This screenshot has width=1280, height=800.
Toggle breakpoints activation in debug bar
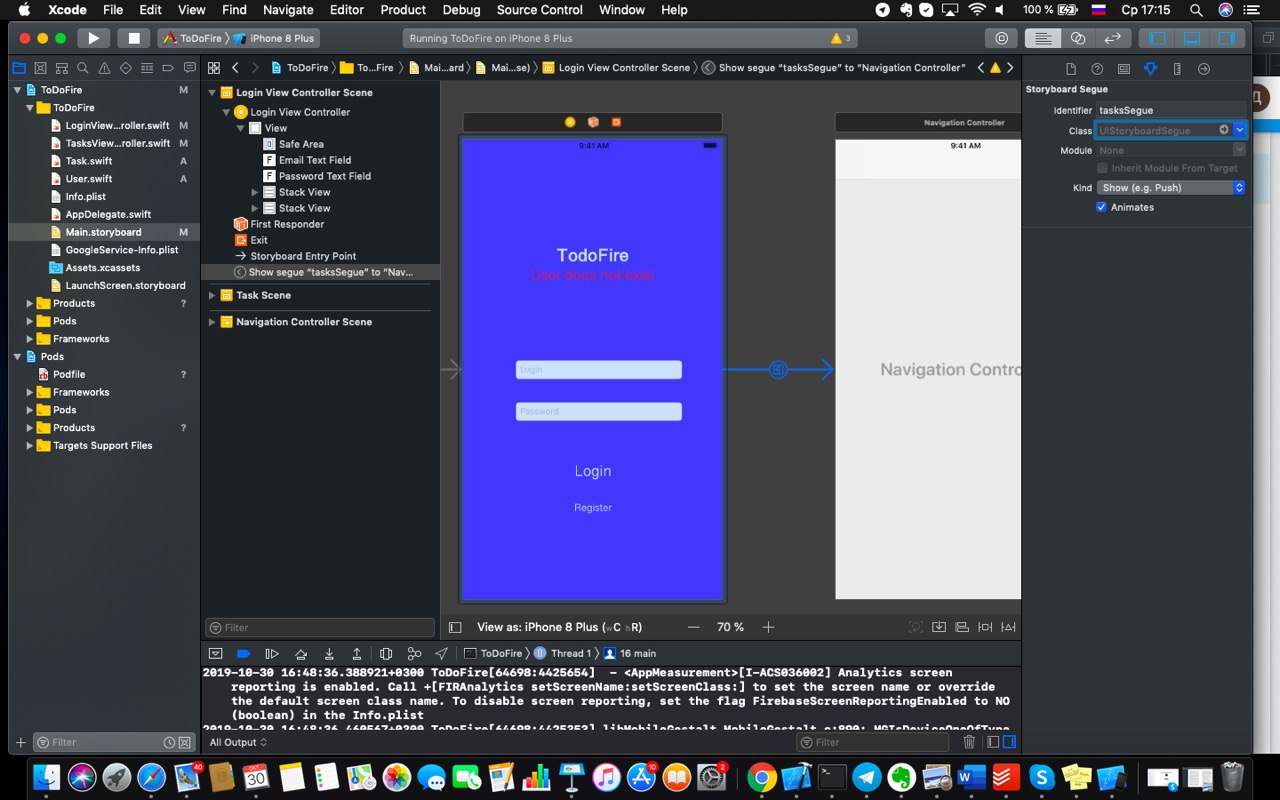[x=243, y=653]
